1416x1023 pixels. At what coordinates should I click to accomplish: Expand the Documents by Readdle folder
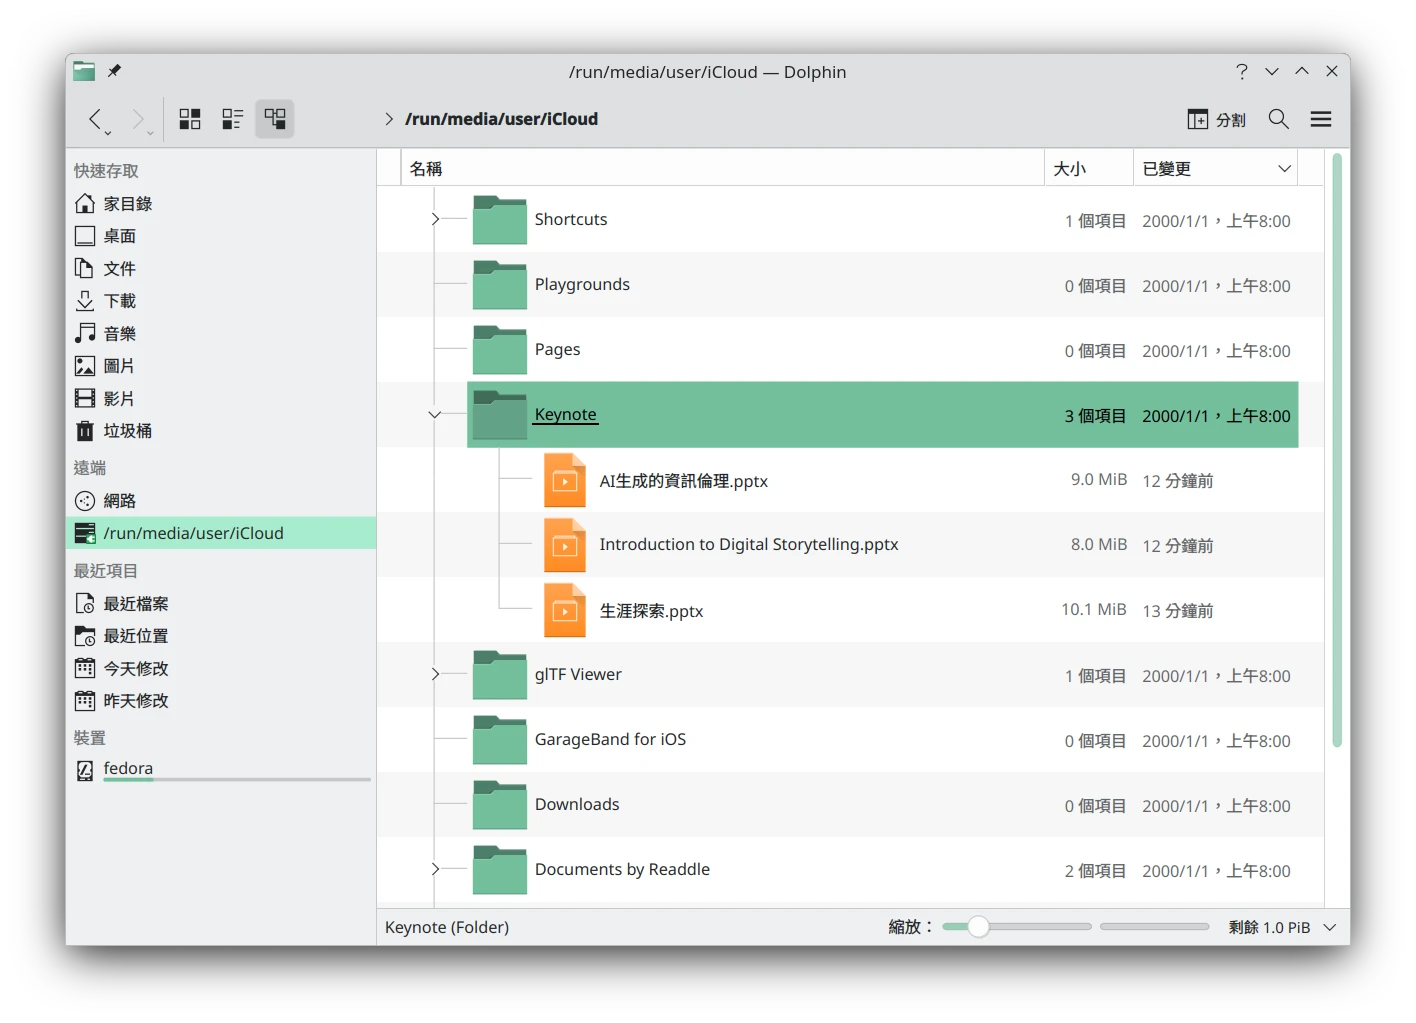(434, 870)
